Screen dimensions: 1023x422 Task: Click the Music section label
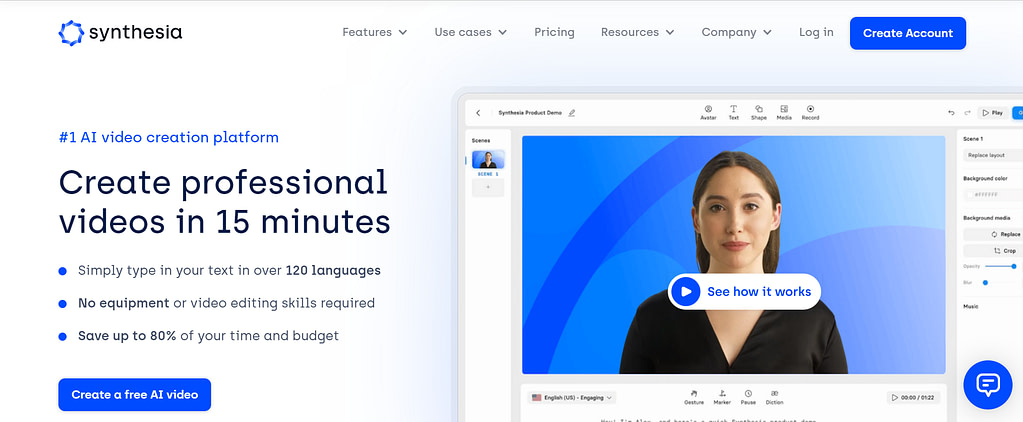point(971,306)
